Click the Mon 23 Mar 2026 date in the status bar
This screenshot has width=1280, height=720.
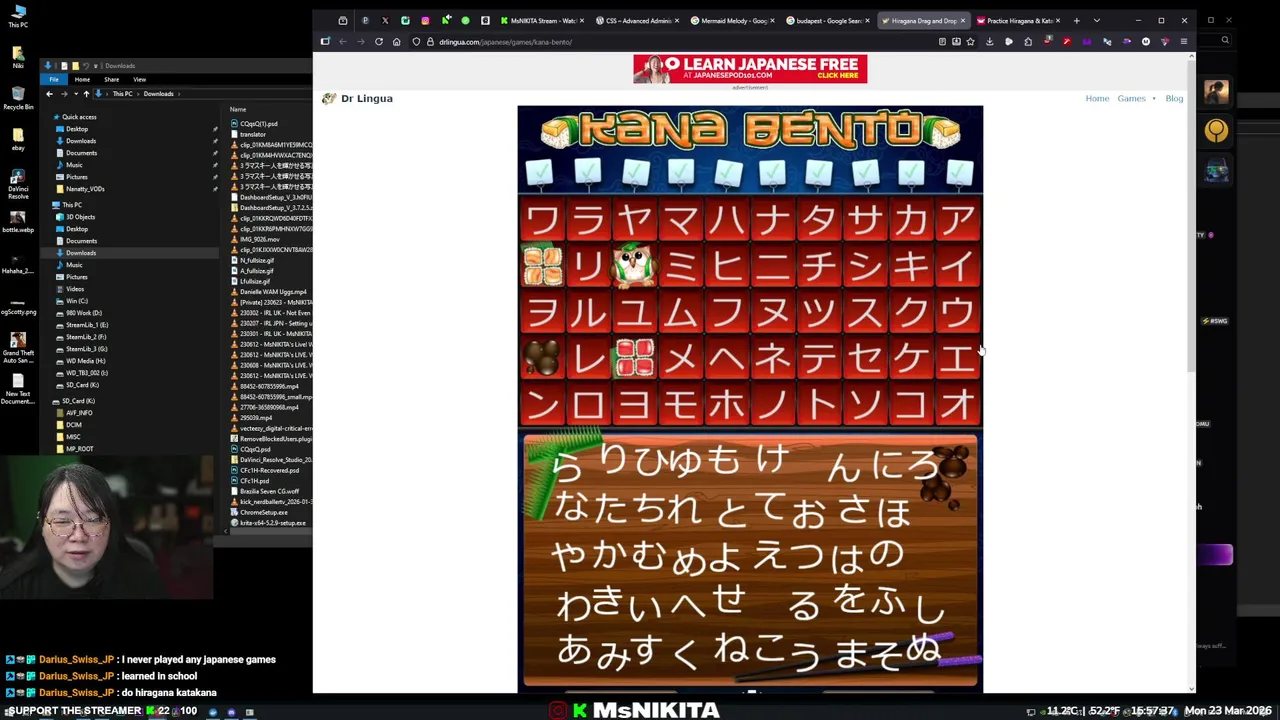click(x=1227, y=711)
